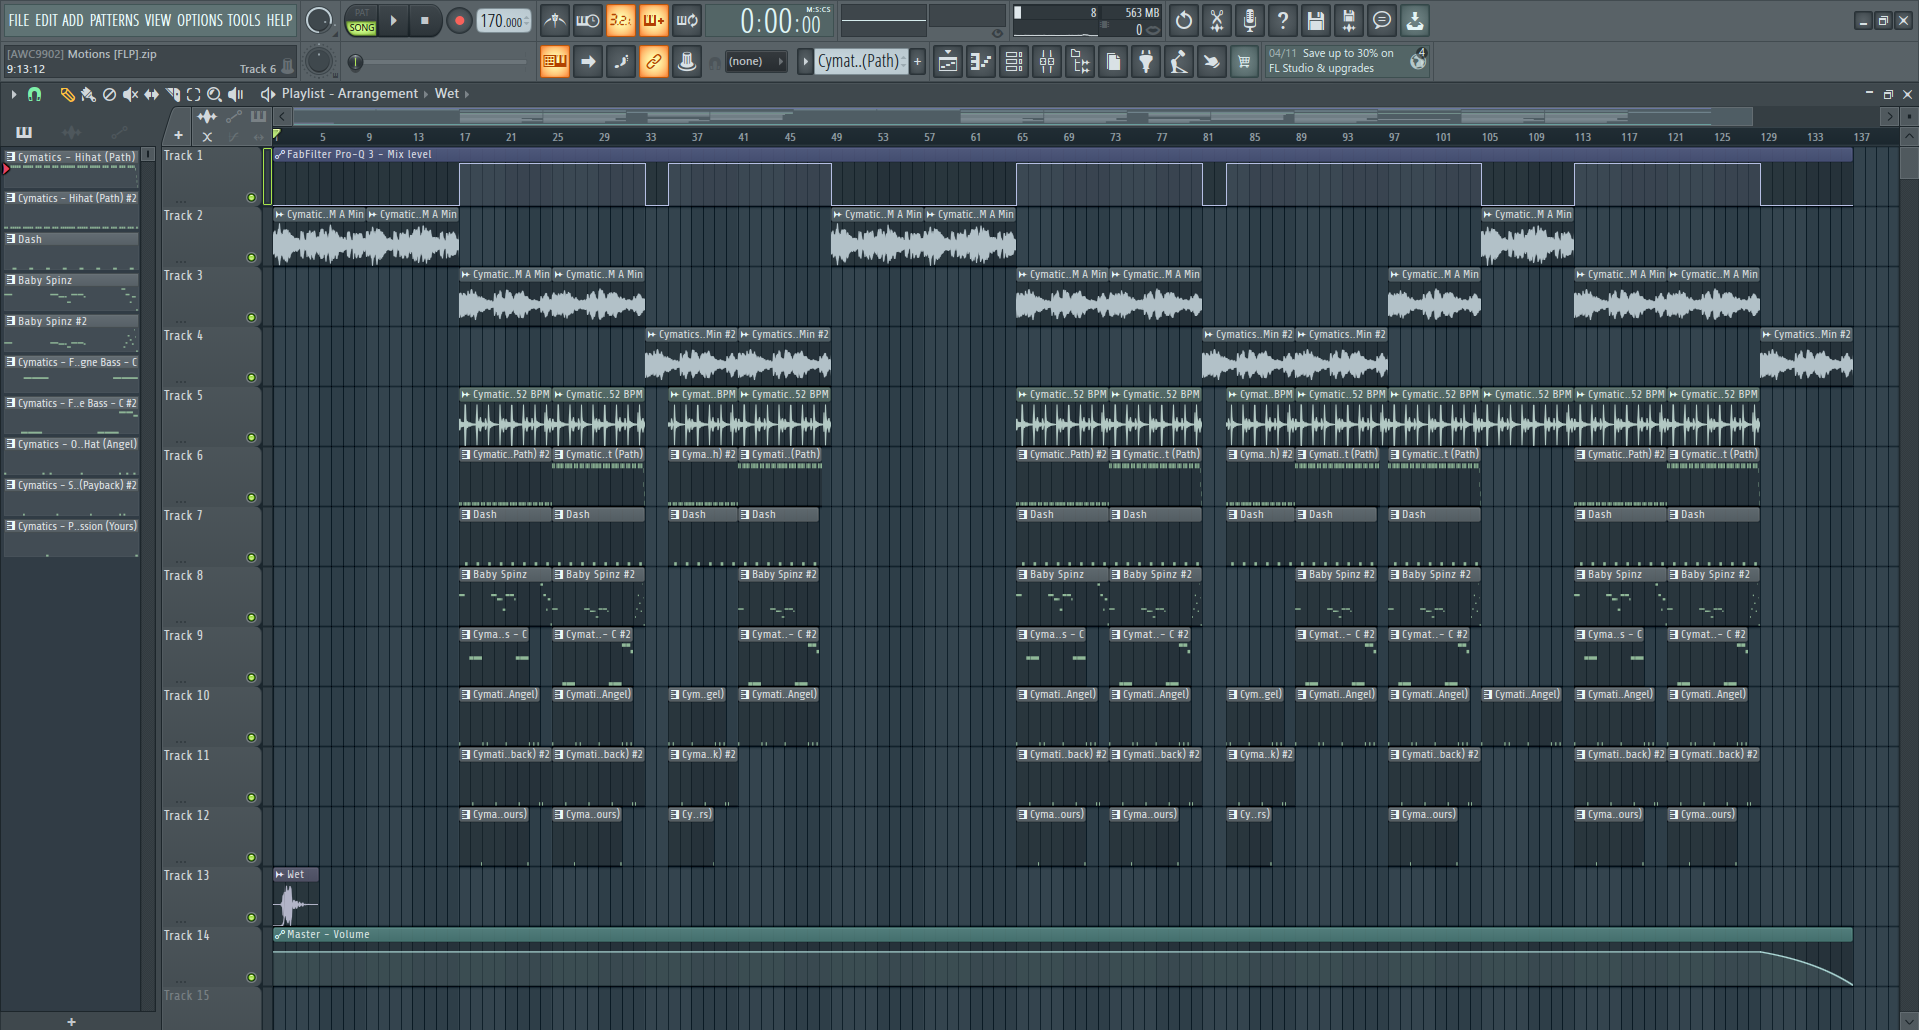Click the tempo 170.000 field
The image size is (1919, 1030).
pos(504,21)
